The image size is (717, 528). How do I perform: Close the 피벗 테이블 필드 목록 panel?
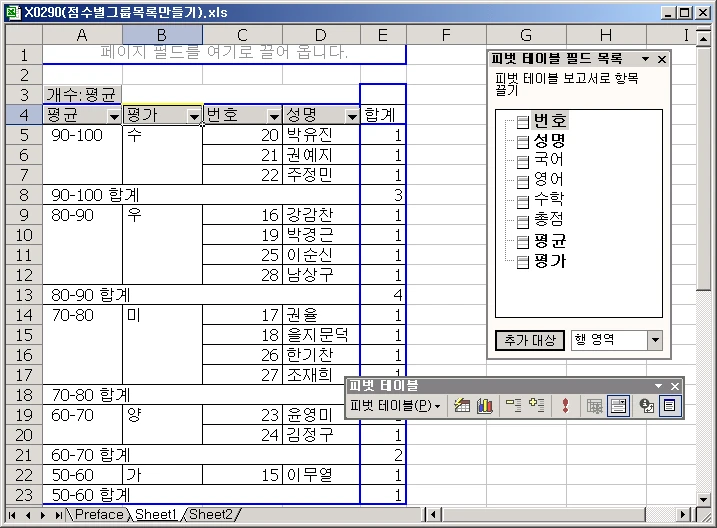(662, 59)
